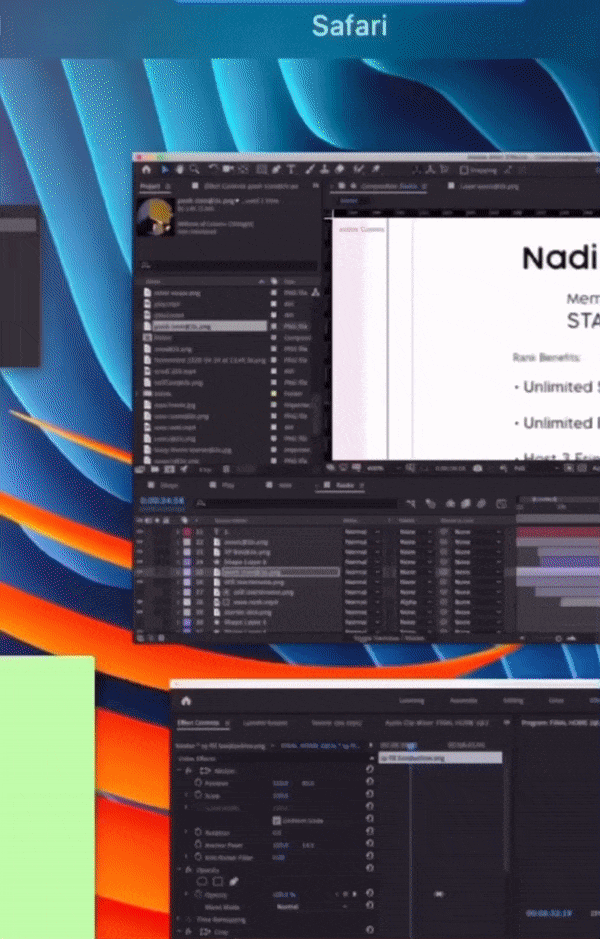Click the ellipse mask icon under Opacity
The height and width of the screenshot is (939, 600).
202,882
